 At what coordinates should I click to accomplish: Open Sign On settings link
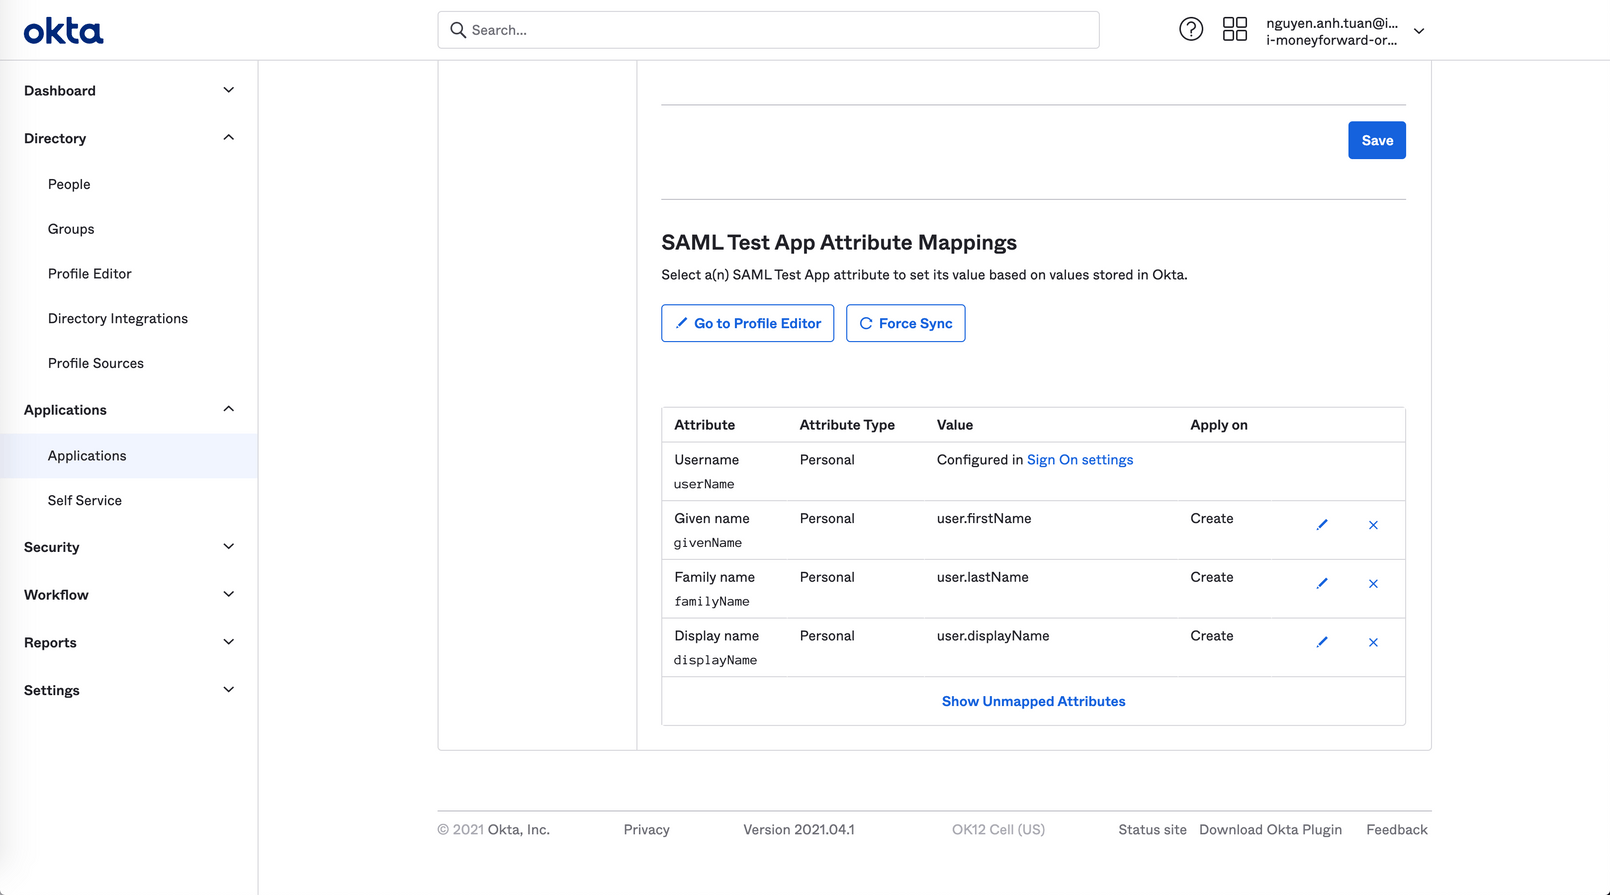coord(1080,460)
